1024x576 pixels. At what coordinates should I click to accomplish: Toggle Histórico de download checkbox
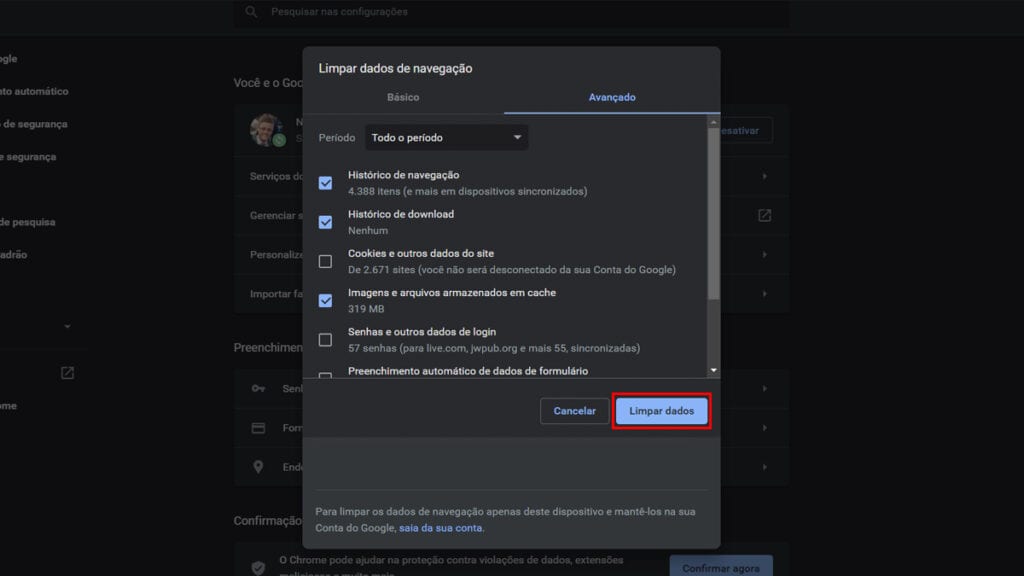click(325, 222)
